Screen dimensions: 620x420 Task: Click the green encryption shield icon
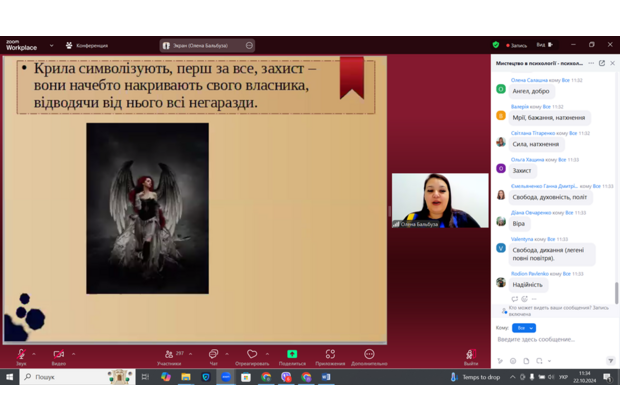[495, 45]
